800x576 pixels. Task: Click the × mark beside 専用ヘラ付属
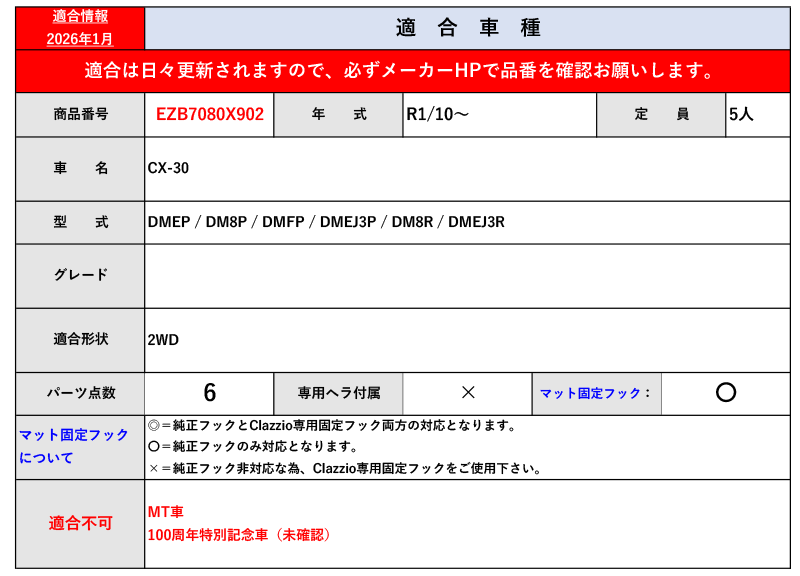(467, 393)
